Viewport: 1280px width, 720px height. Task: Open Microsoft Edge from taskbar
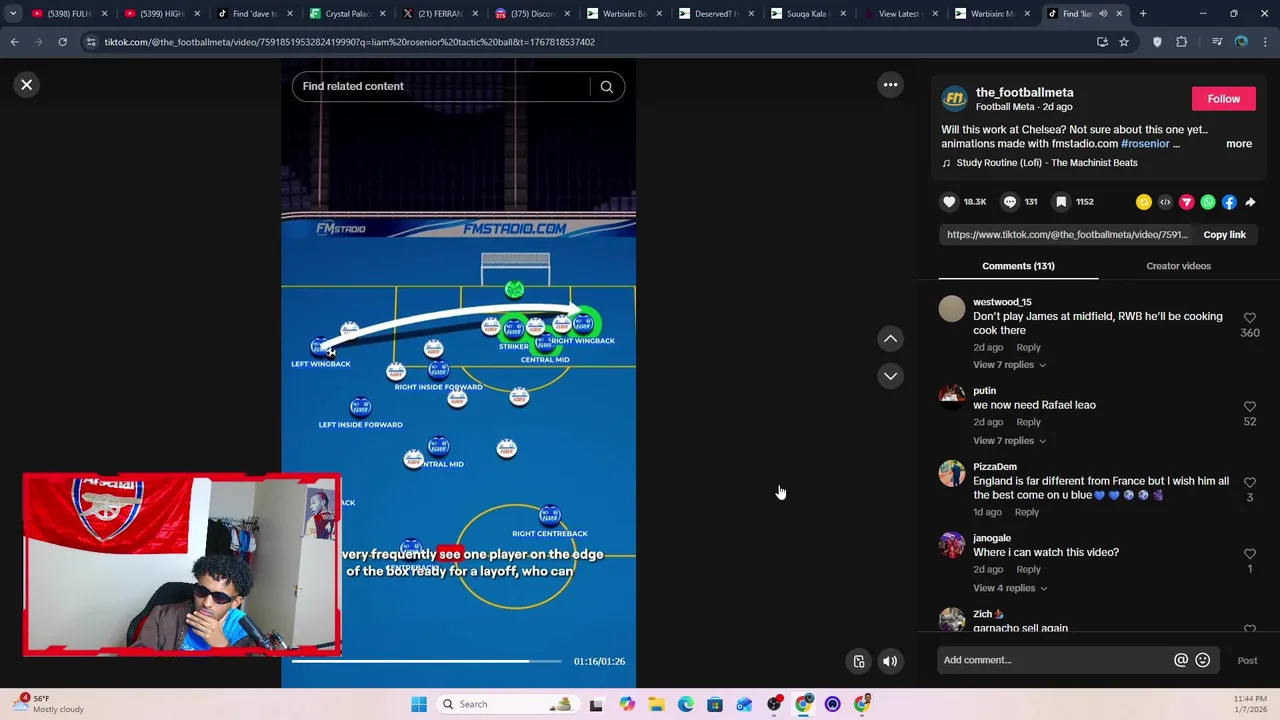[685, 704]
